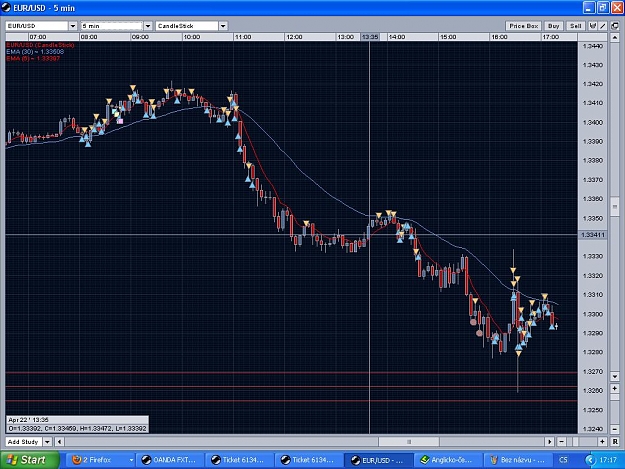625x469 pixels.
Task: Click the system tray expand arrow icon
Action: [x=590, y=460]
